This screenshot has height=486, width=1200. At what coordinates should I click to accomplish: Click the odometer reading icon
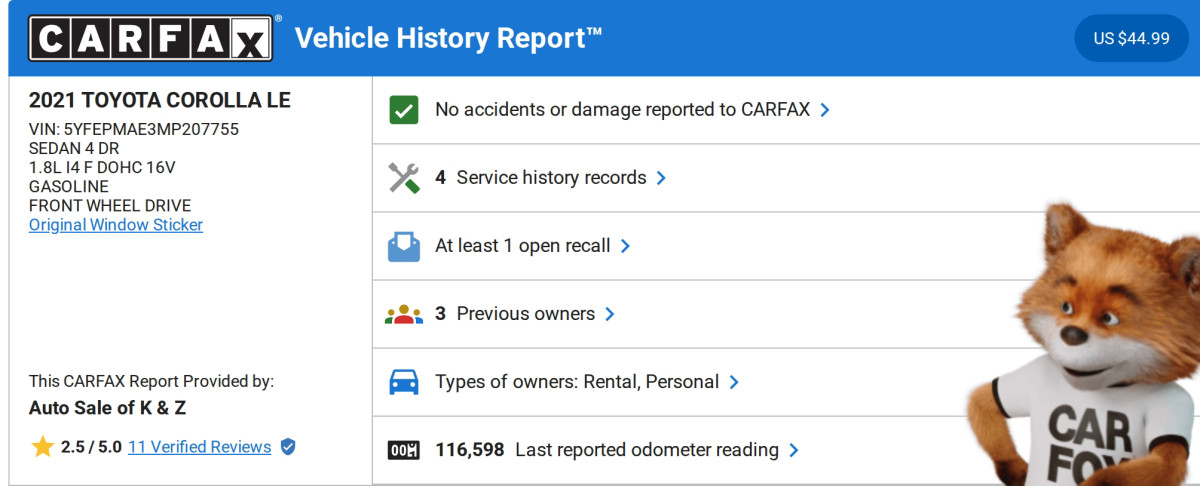pos(403,450)
